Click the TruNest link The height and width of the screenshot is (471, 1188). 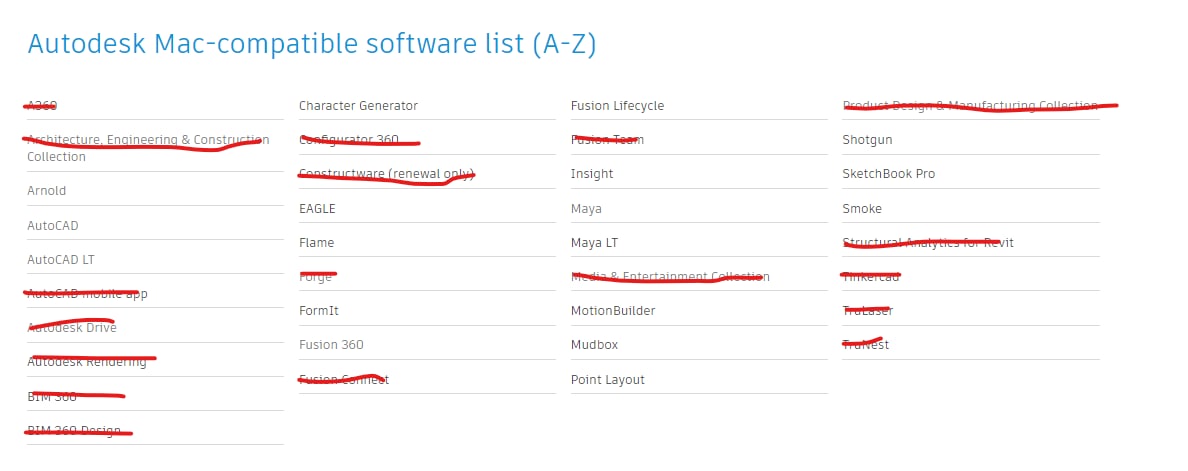click(x=865, y=345)
